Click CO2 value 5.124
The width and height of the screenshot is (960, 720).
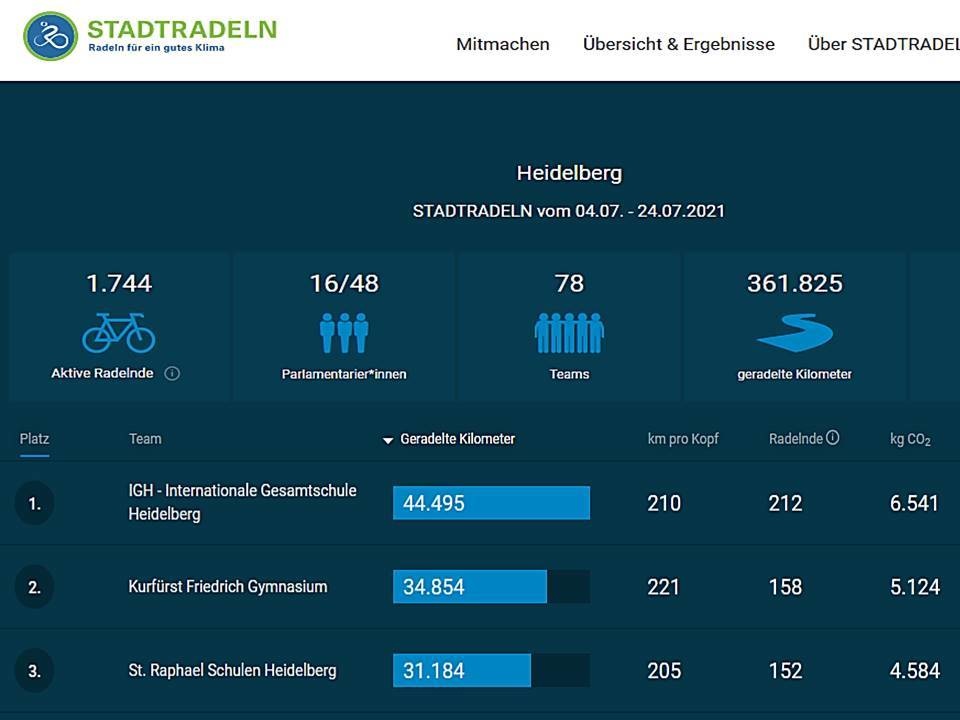pyautogui.click(x=915, y=587)
